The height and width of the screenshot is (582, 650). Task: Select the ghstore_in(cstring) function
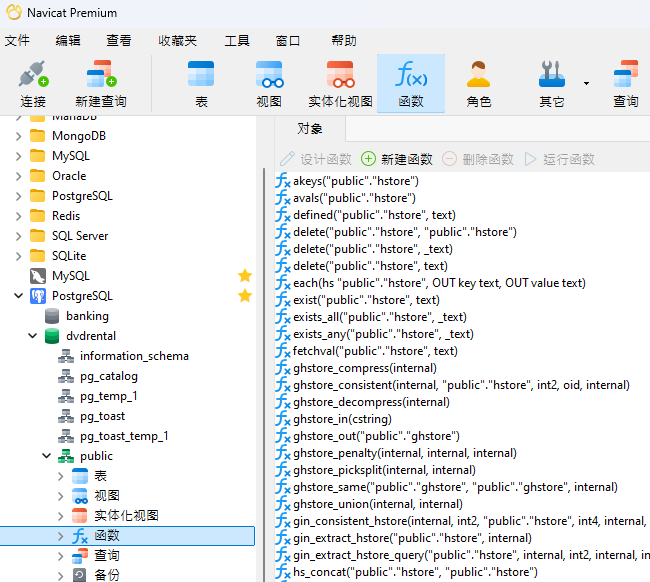(x=342, y=419)
